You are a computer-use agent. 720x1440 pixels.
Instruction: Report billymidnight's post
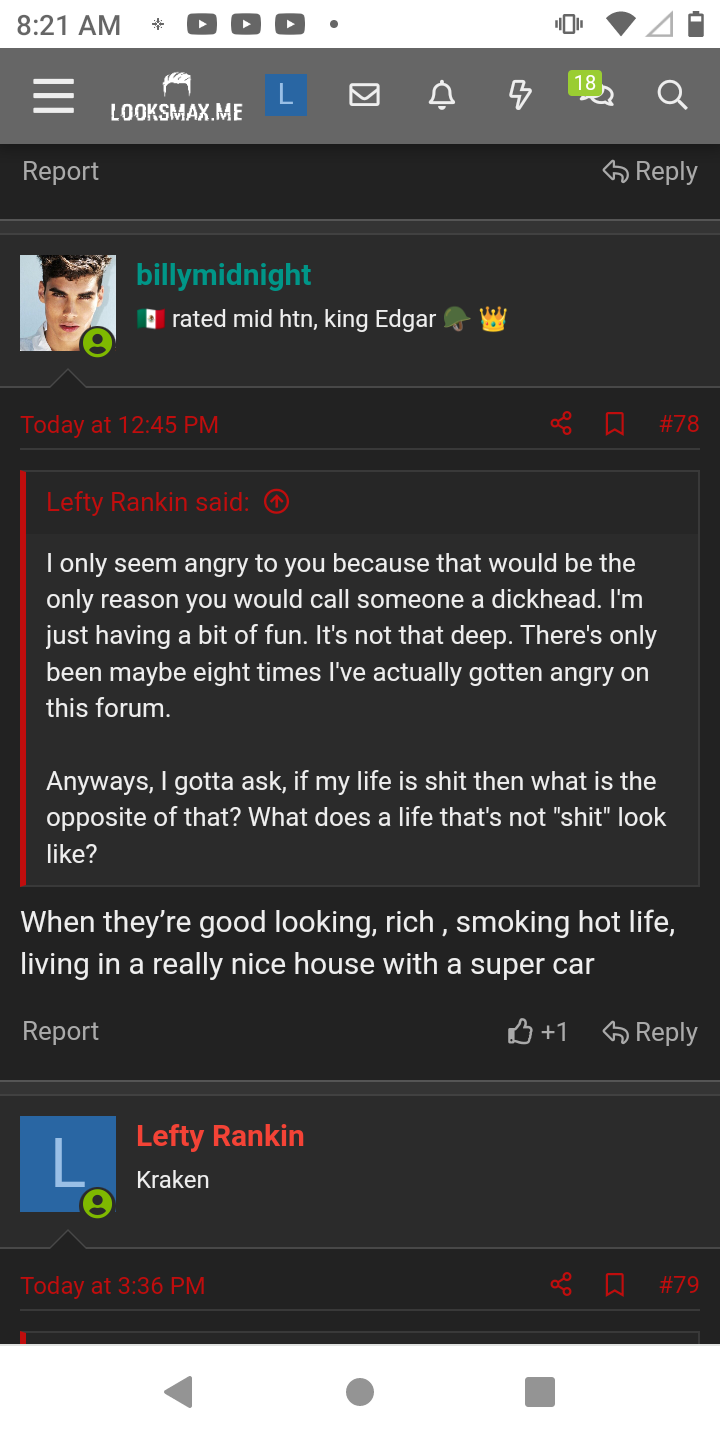point(61,1031)
